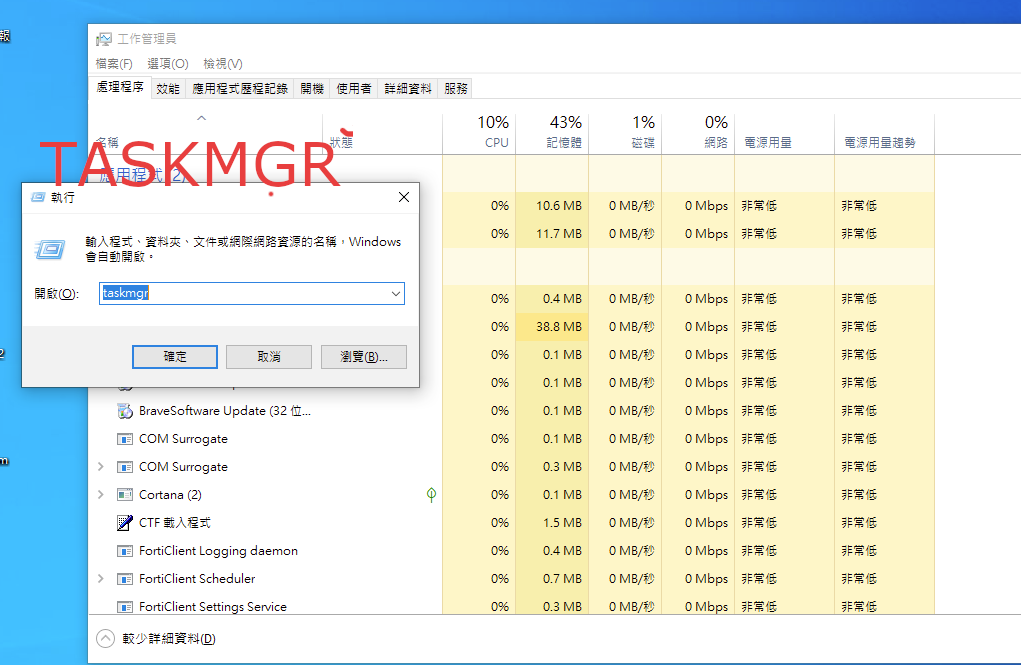Switch to the 詳細資料 tab
Image resolution: width=1021 pixels, height=665 pixels.
[408, 89]
